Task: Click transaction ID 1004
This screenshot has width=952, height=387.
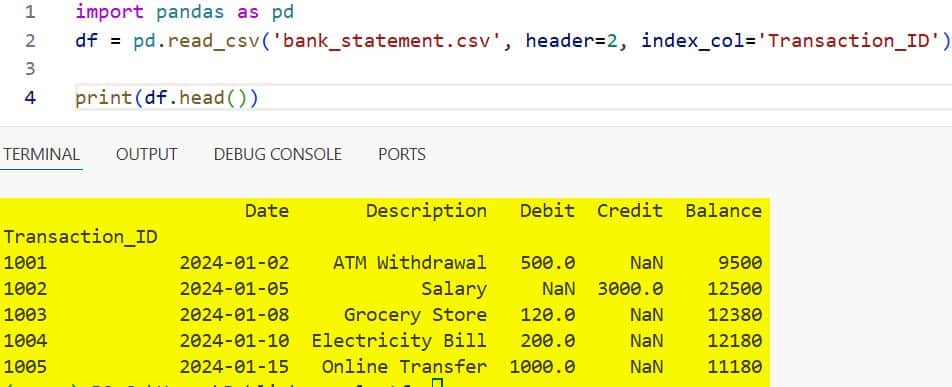Action: pyautogui.click(x=25, y=341)
